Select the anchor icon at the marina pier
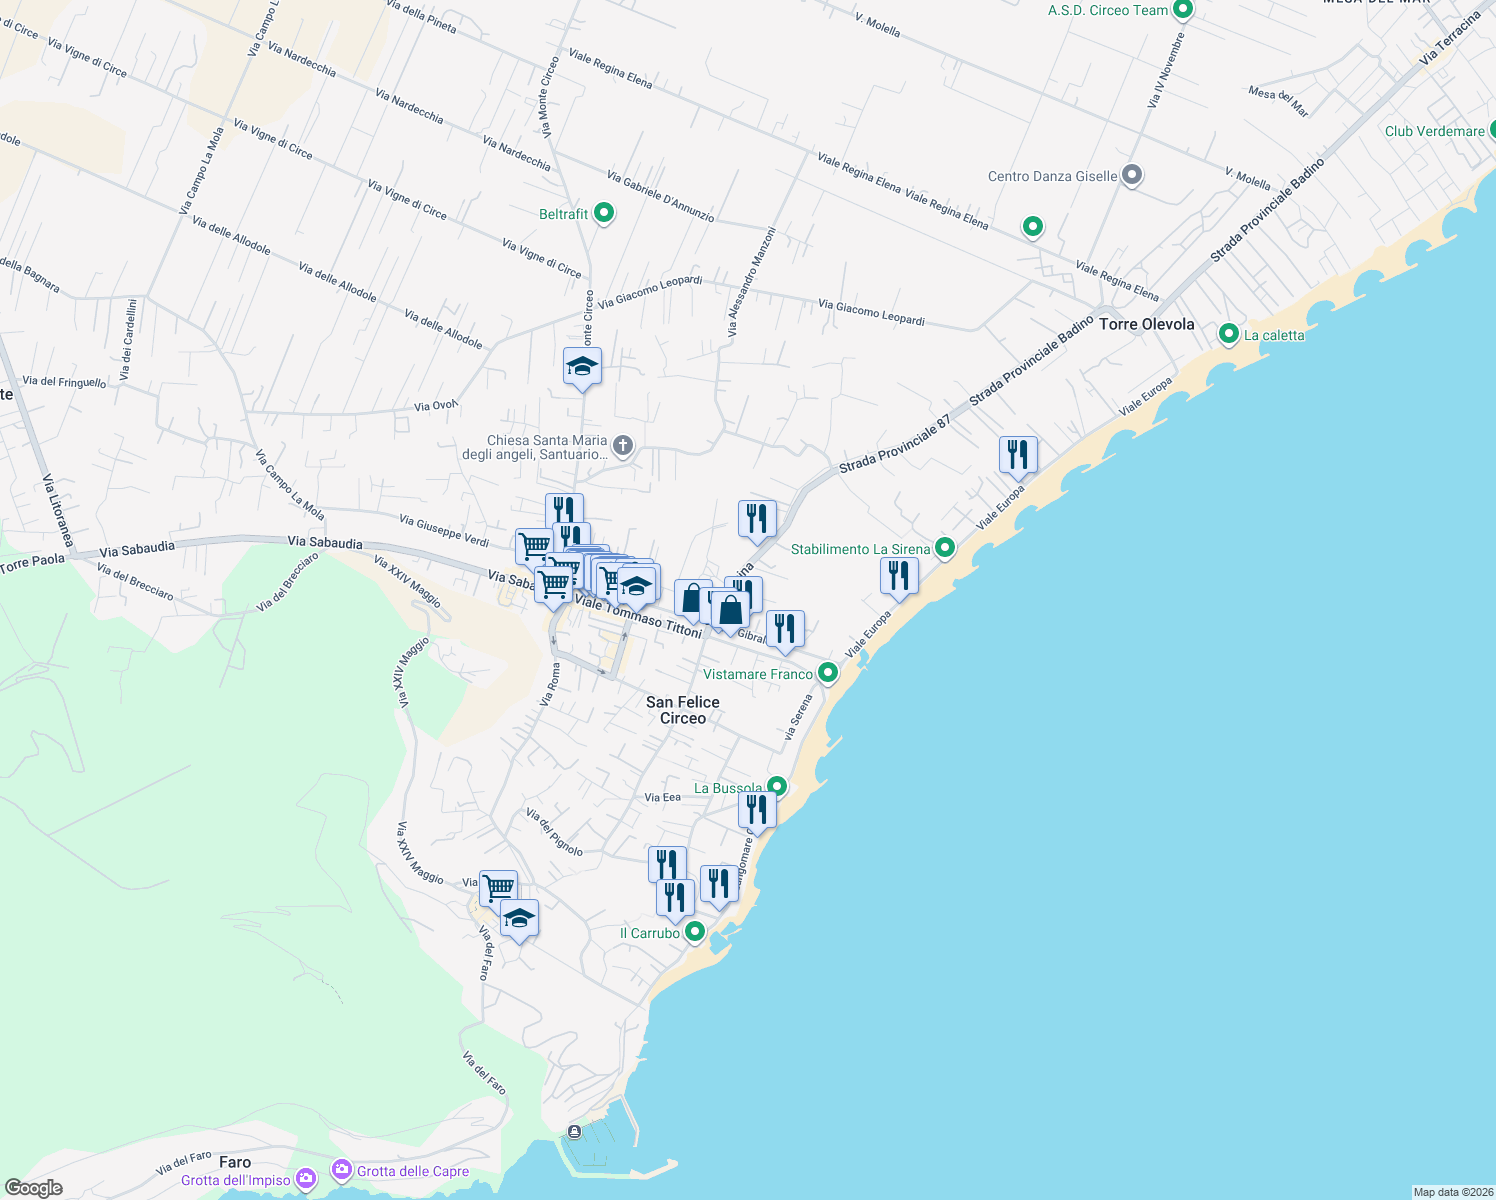 point(573,1131)
